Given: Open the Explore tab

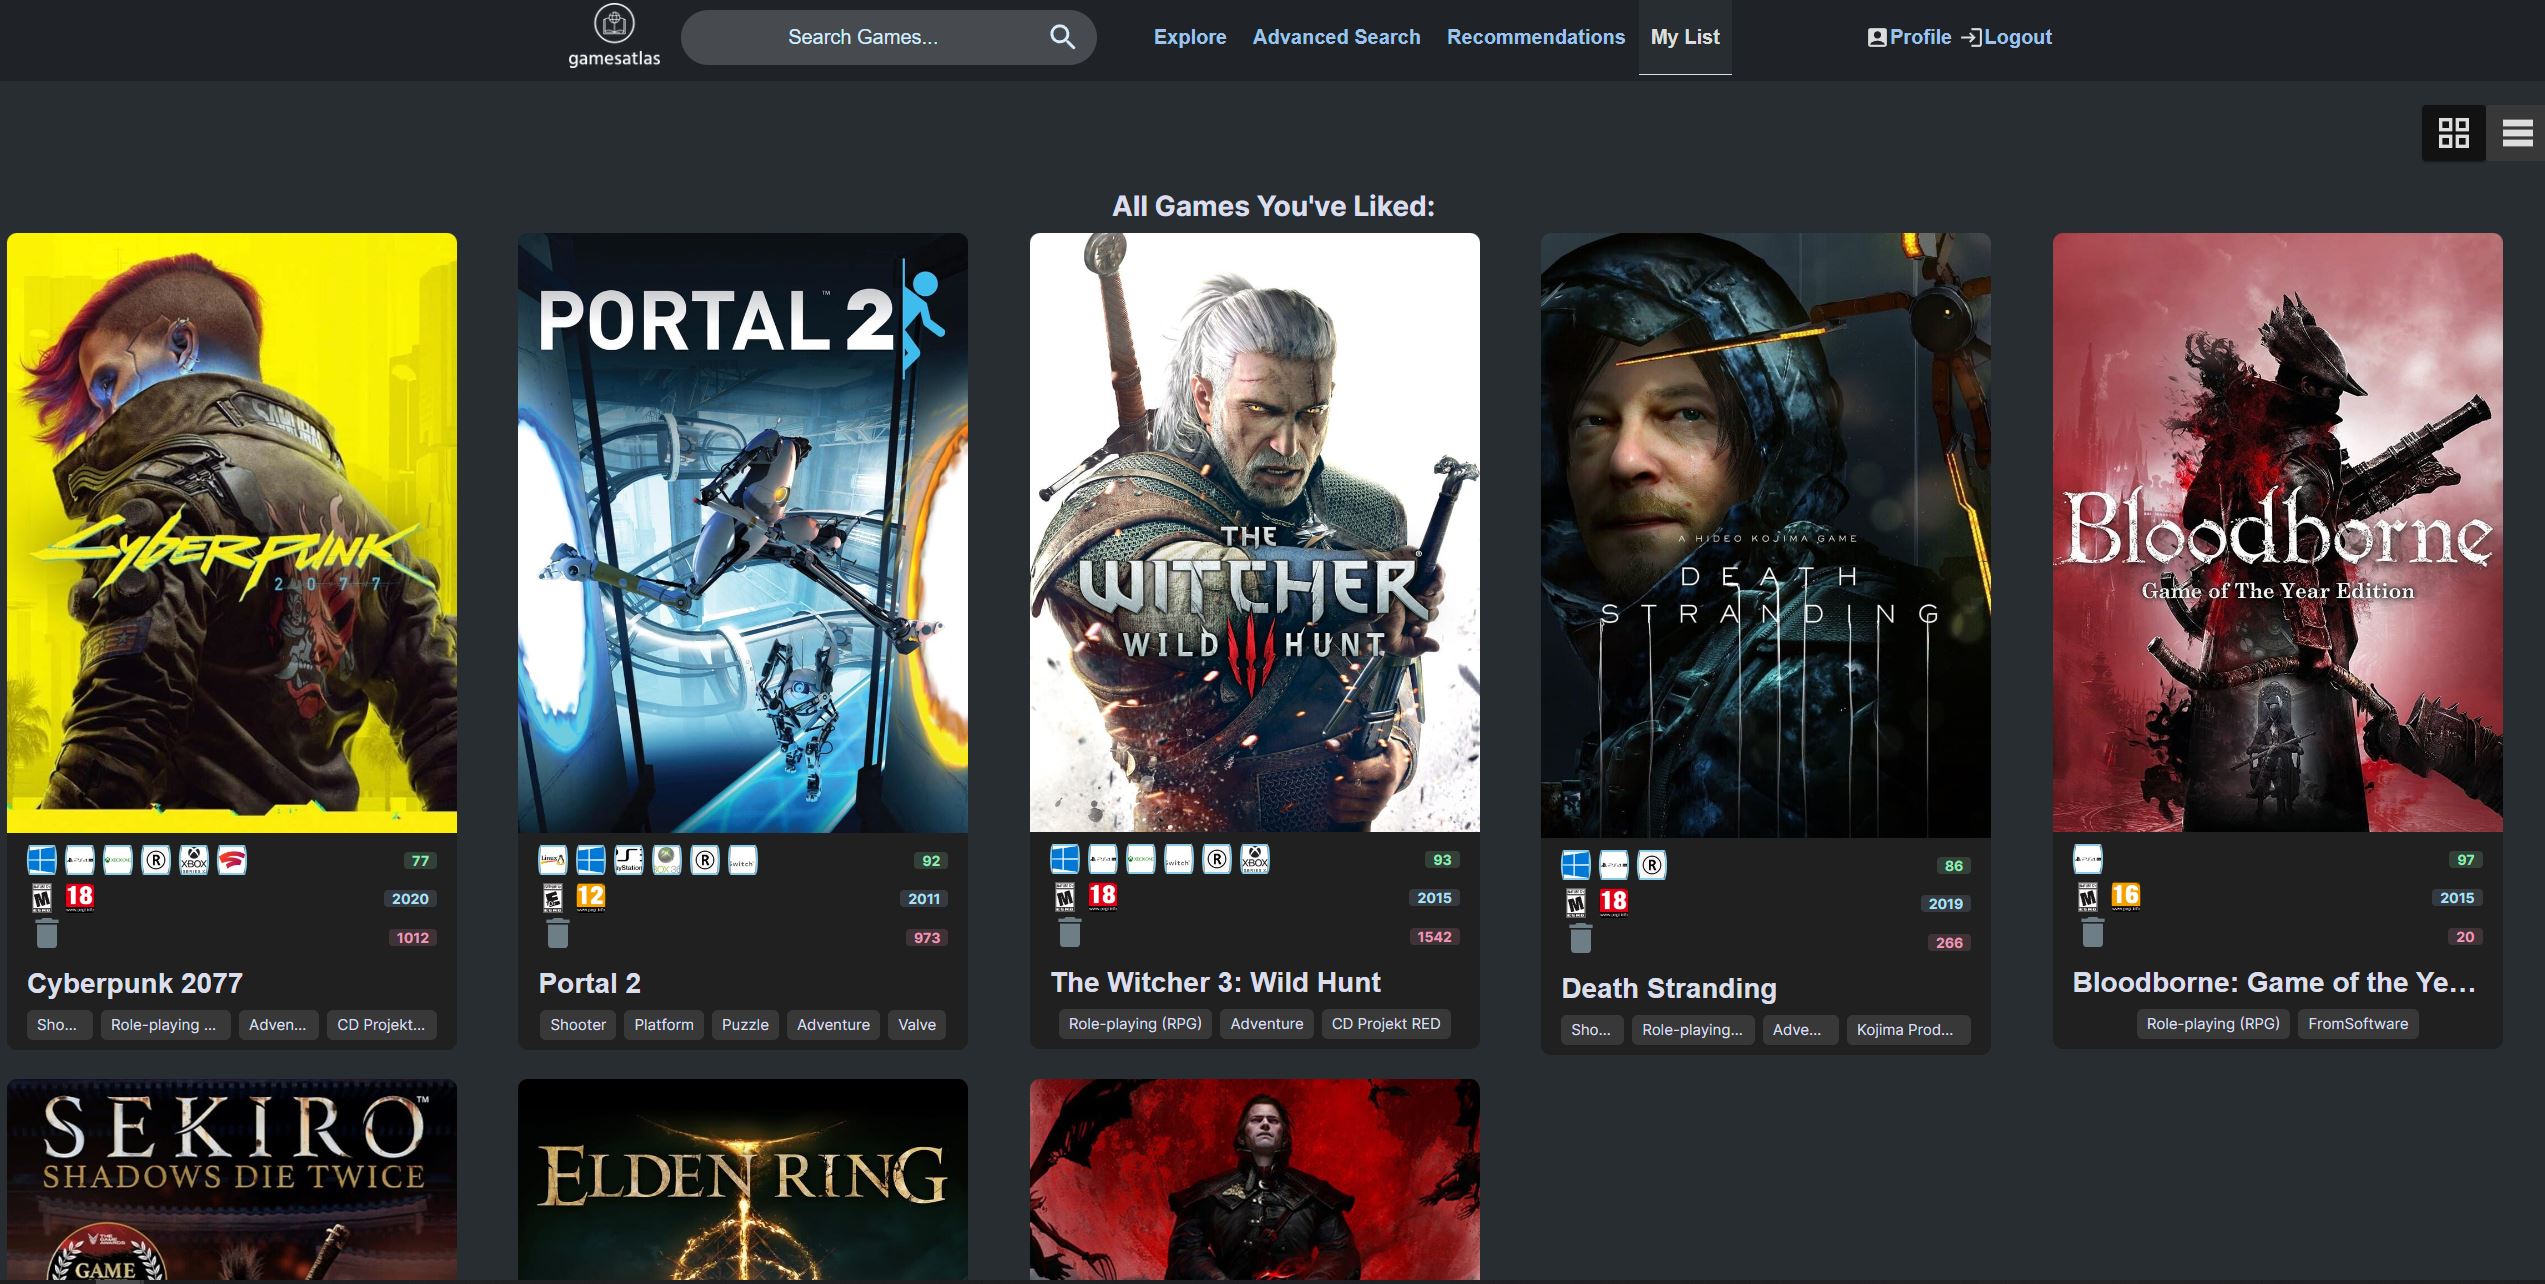Looking at the screenshot, I should click(x=1189, y=37).
